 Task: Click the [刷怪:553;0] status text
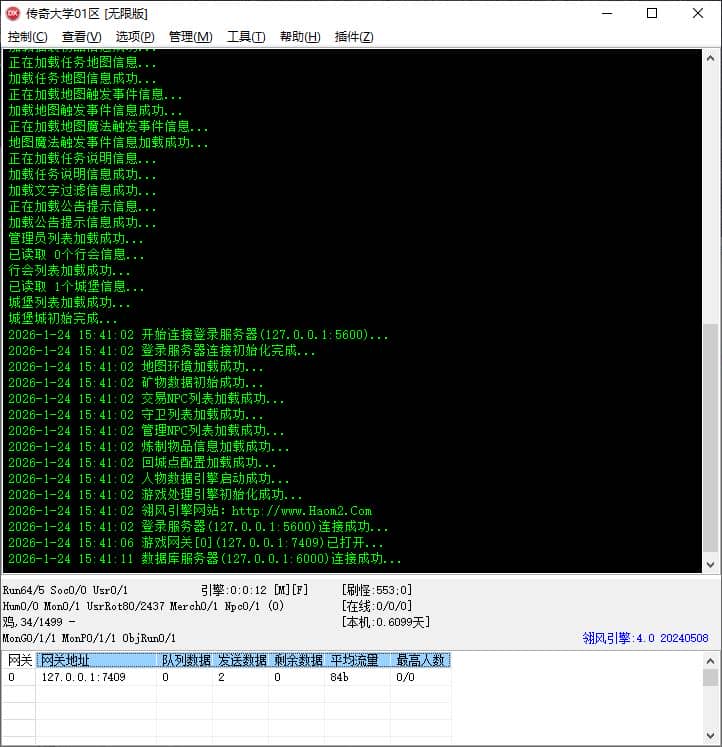click(x=377, y=590)
